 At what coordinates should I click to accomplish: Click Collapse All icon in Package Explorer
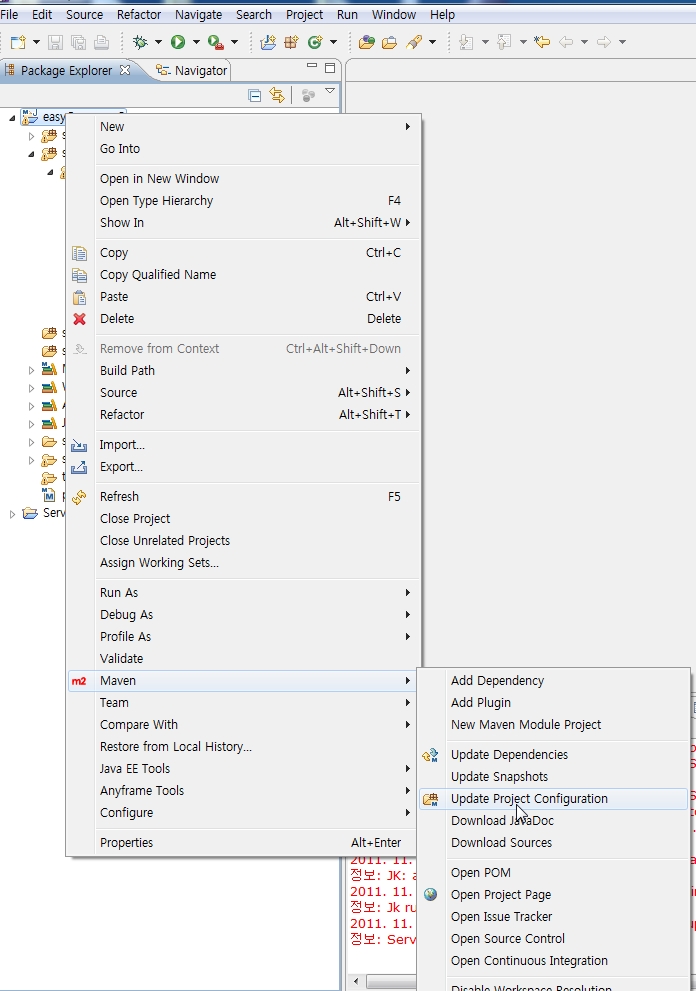point(255,95)
